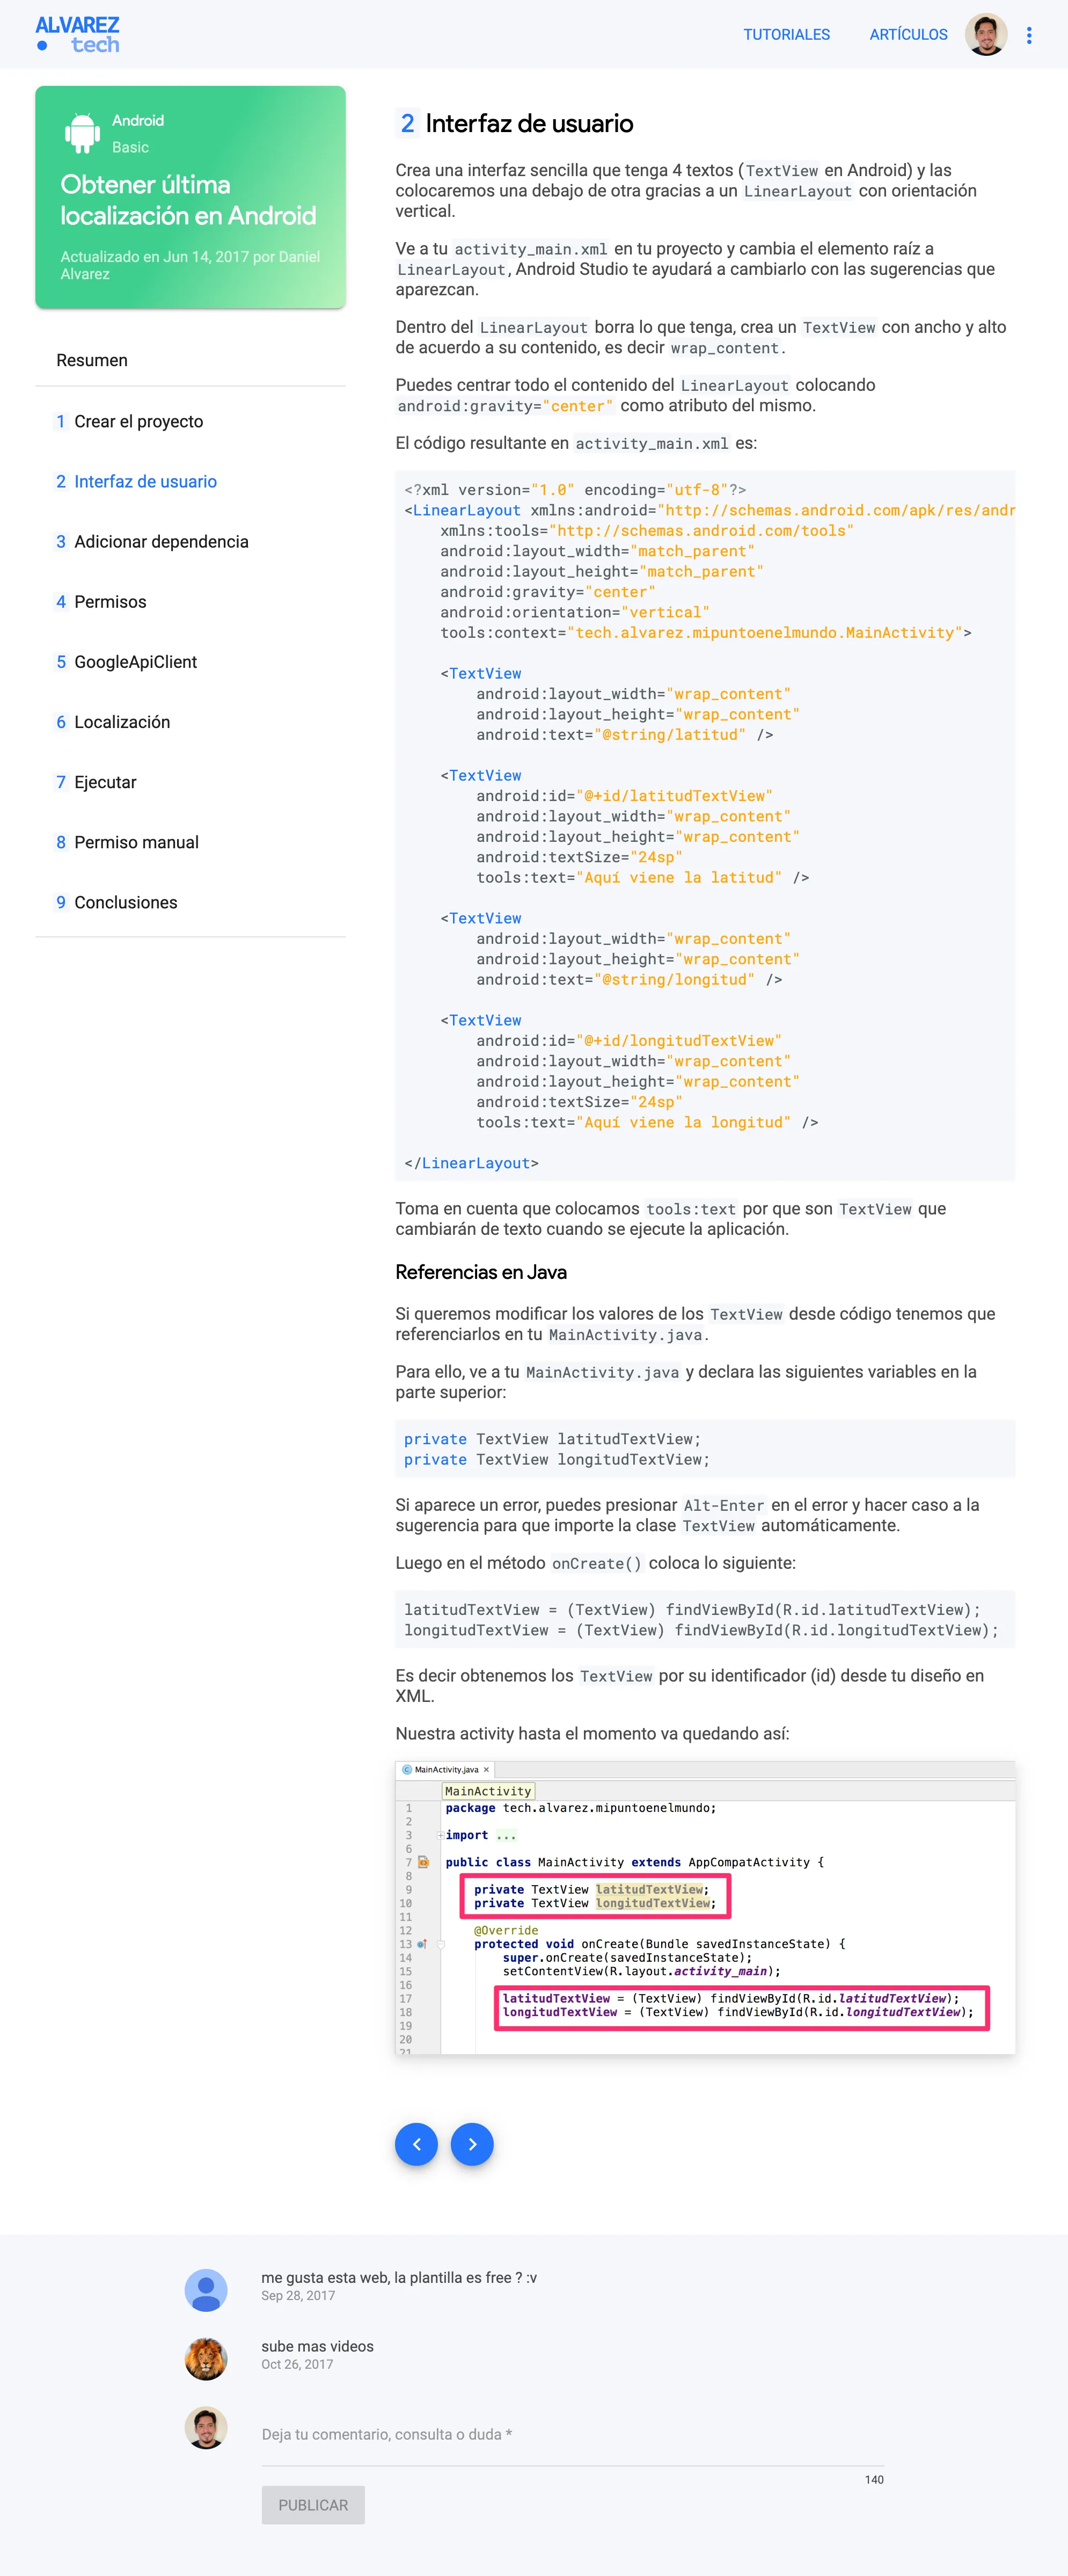Click the 'Interfaz de usuario' section heading
Viewport: 1068px width, 2576px height.
(x=529, y=123)
